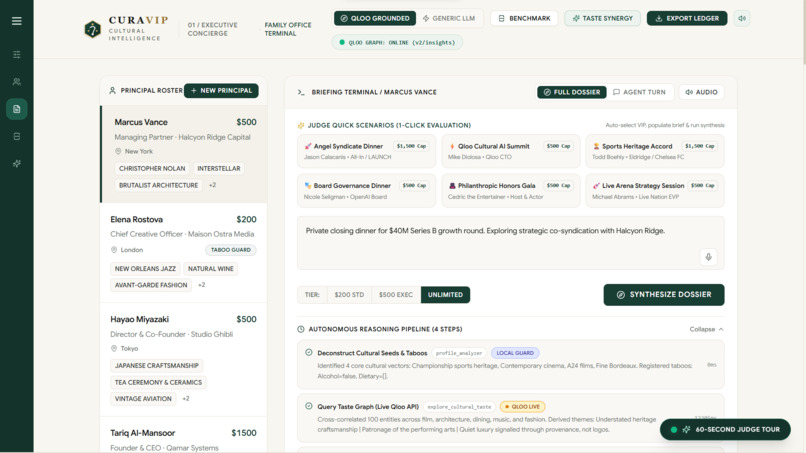Expand Hayao Miyazaki's +2 extra tags
This screenshot has width=806, height=453.
(186, 398)
